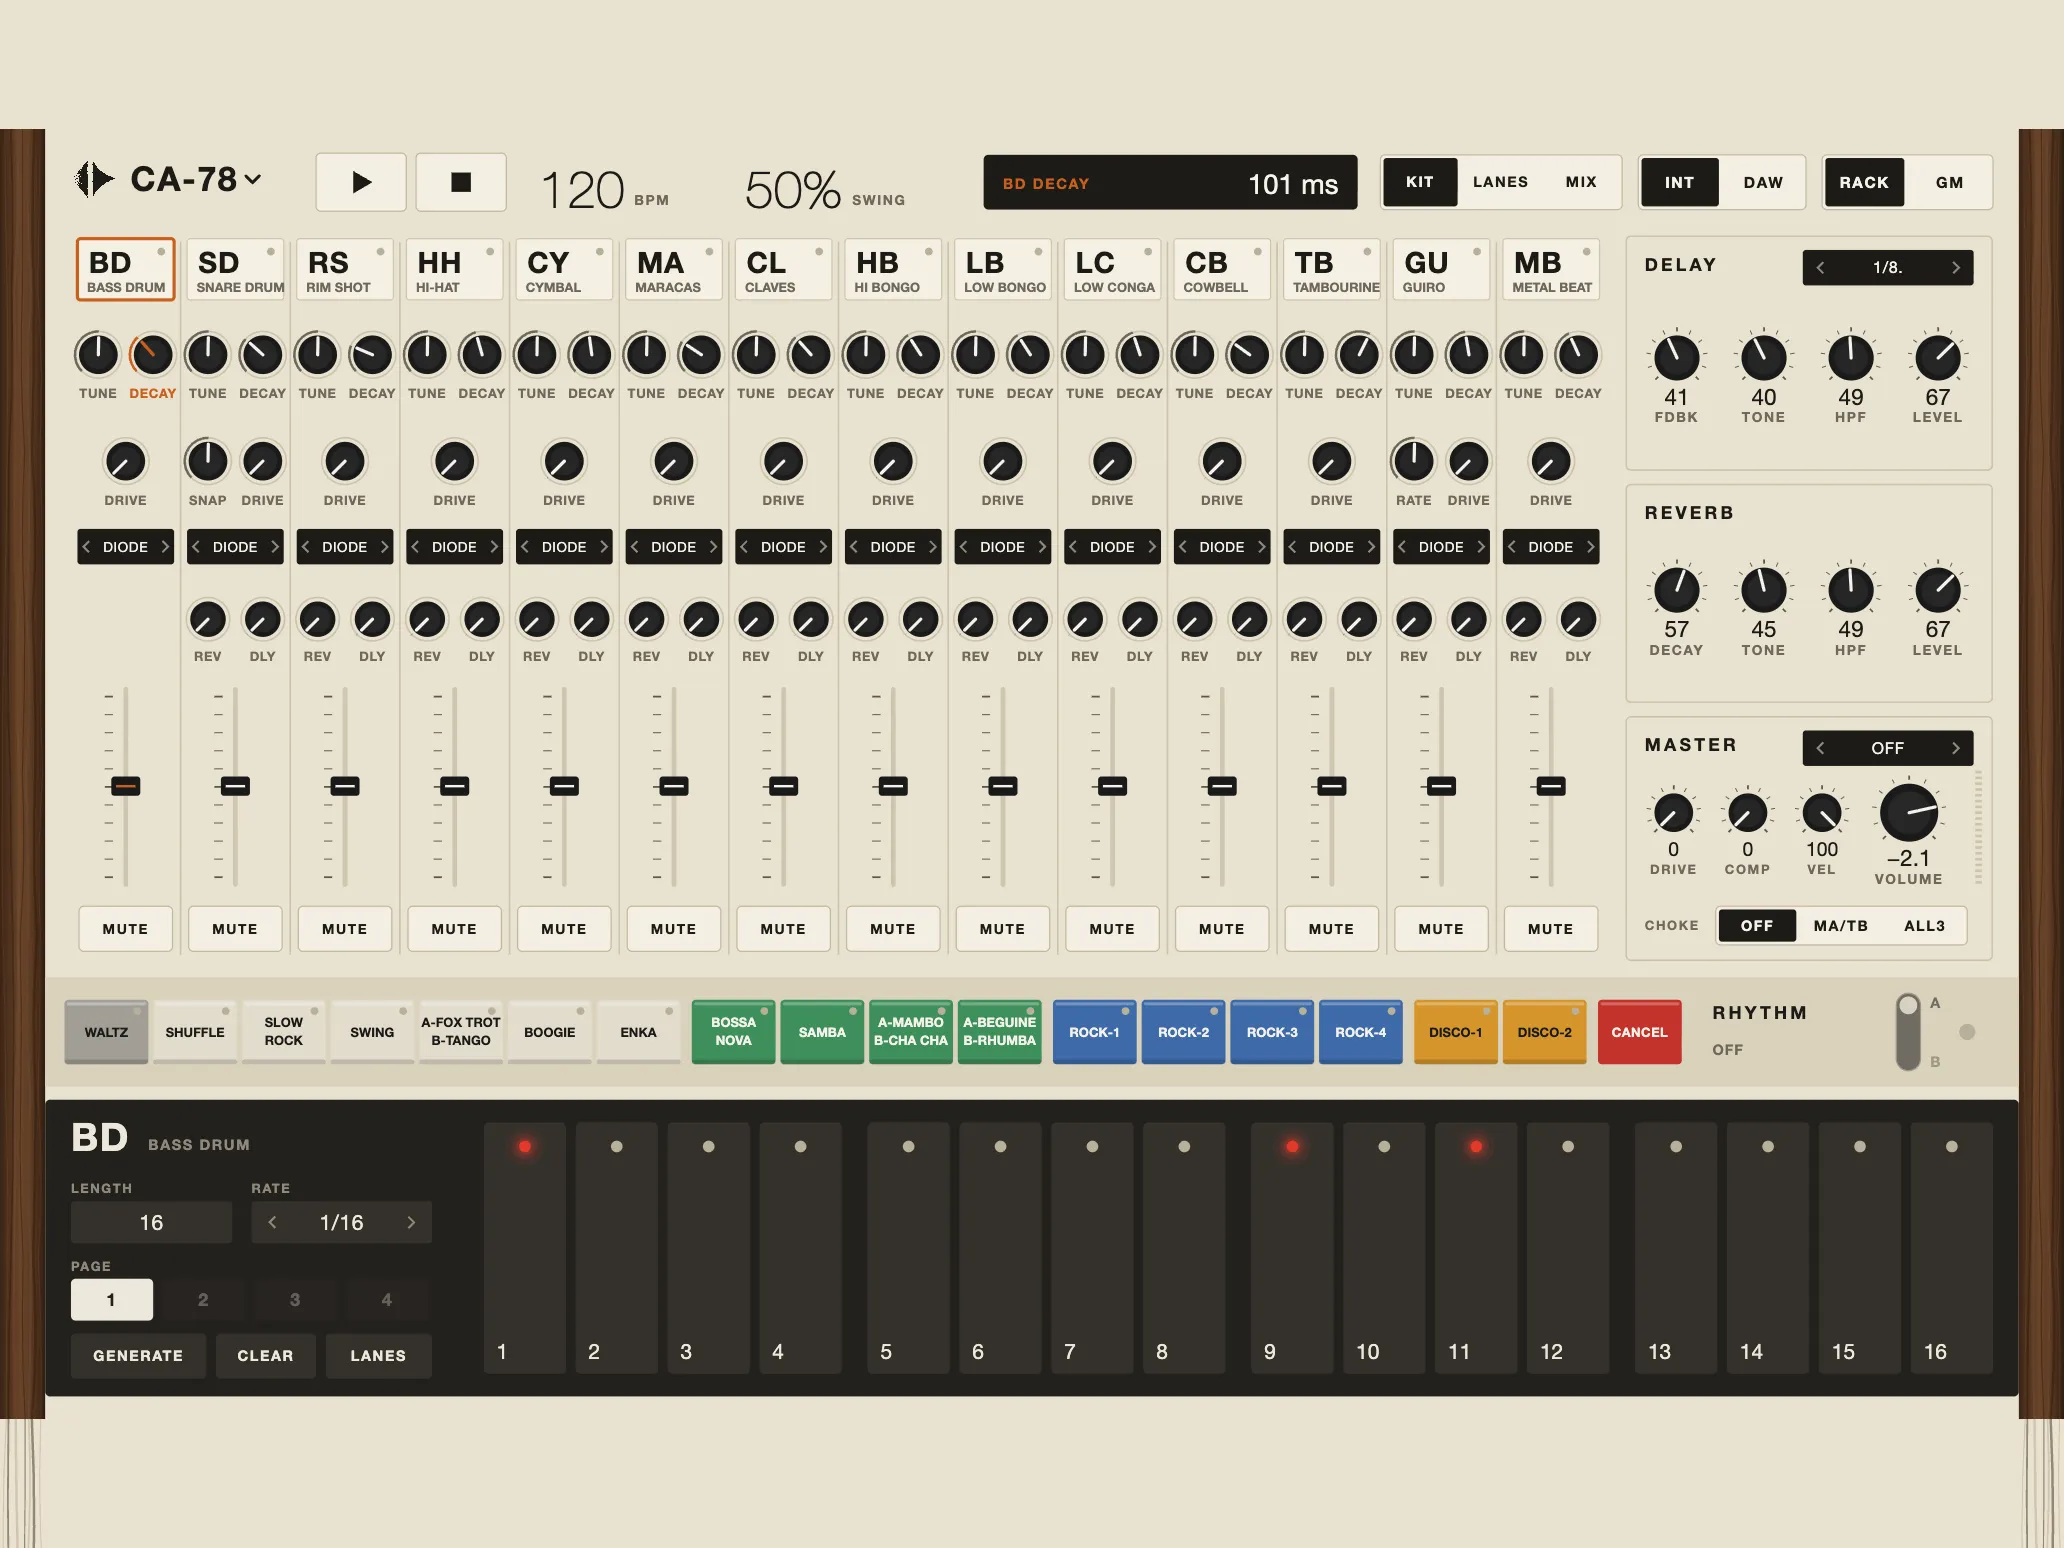Viewport: 2064px width, 1548px height.
Task: Click the Master OFF selector's left arrow
Action: tap(1821, 748)
